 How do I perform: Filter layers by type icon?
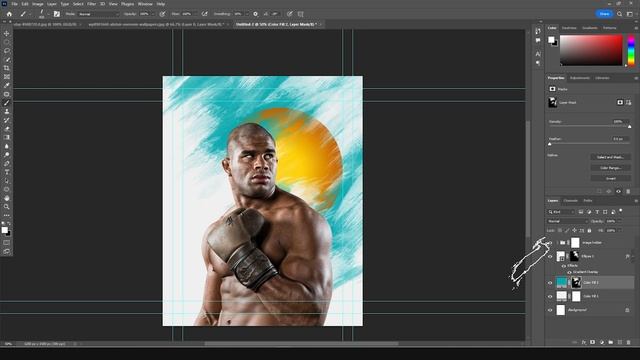coord(597,212)
